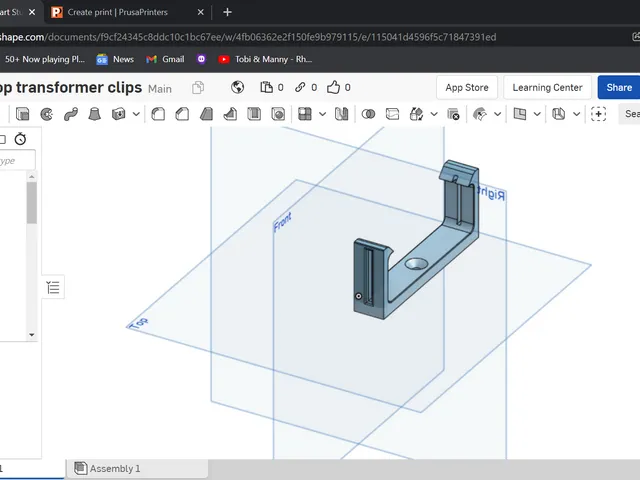Image resolution: width=640 pixels, height=480 pixels.
Task: Select the Delete part tool
Action: [453, 114]
